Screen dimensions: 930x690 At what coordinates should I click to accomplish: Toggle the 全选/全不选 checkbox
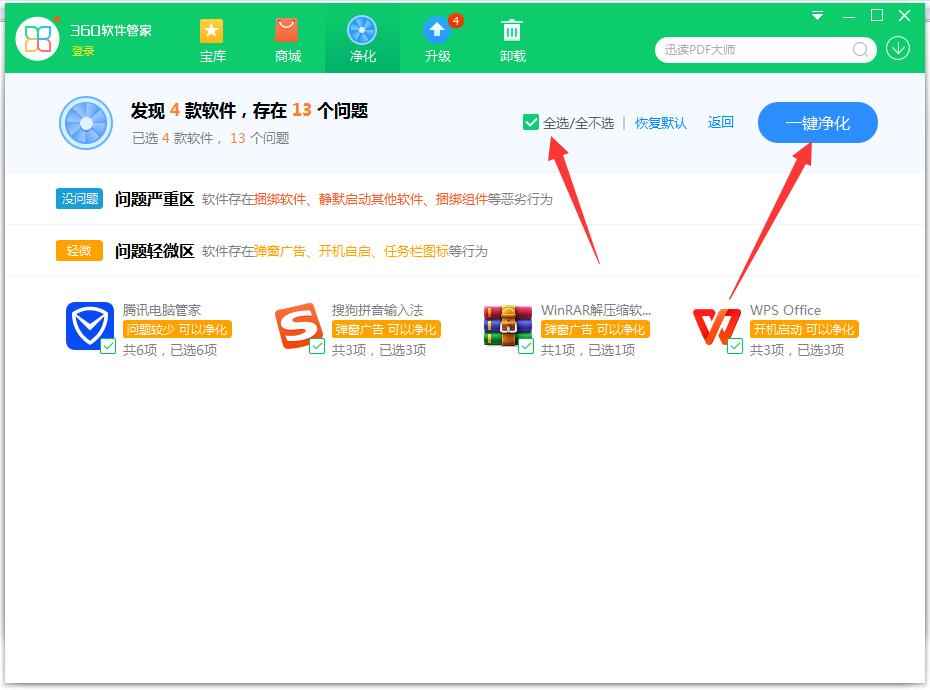[x=531, y=122]
